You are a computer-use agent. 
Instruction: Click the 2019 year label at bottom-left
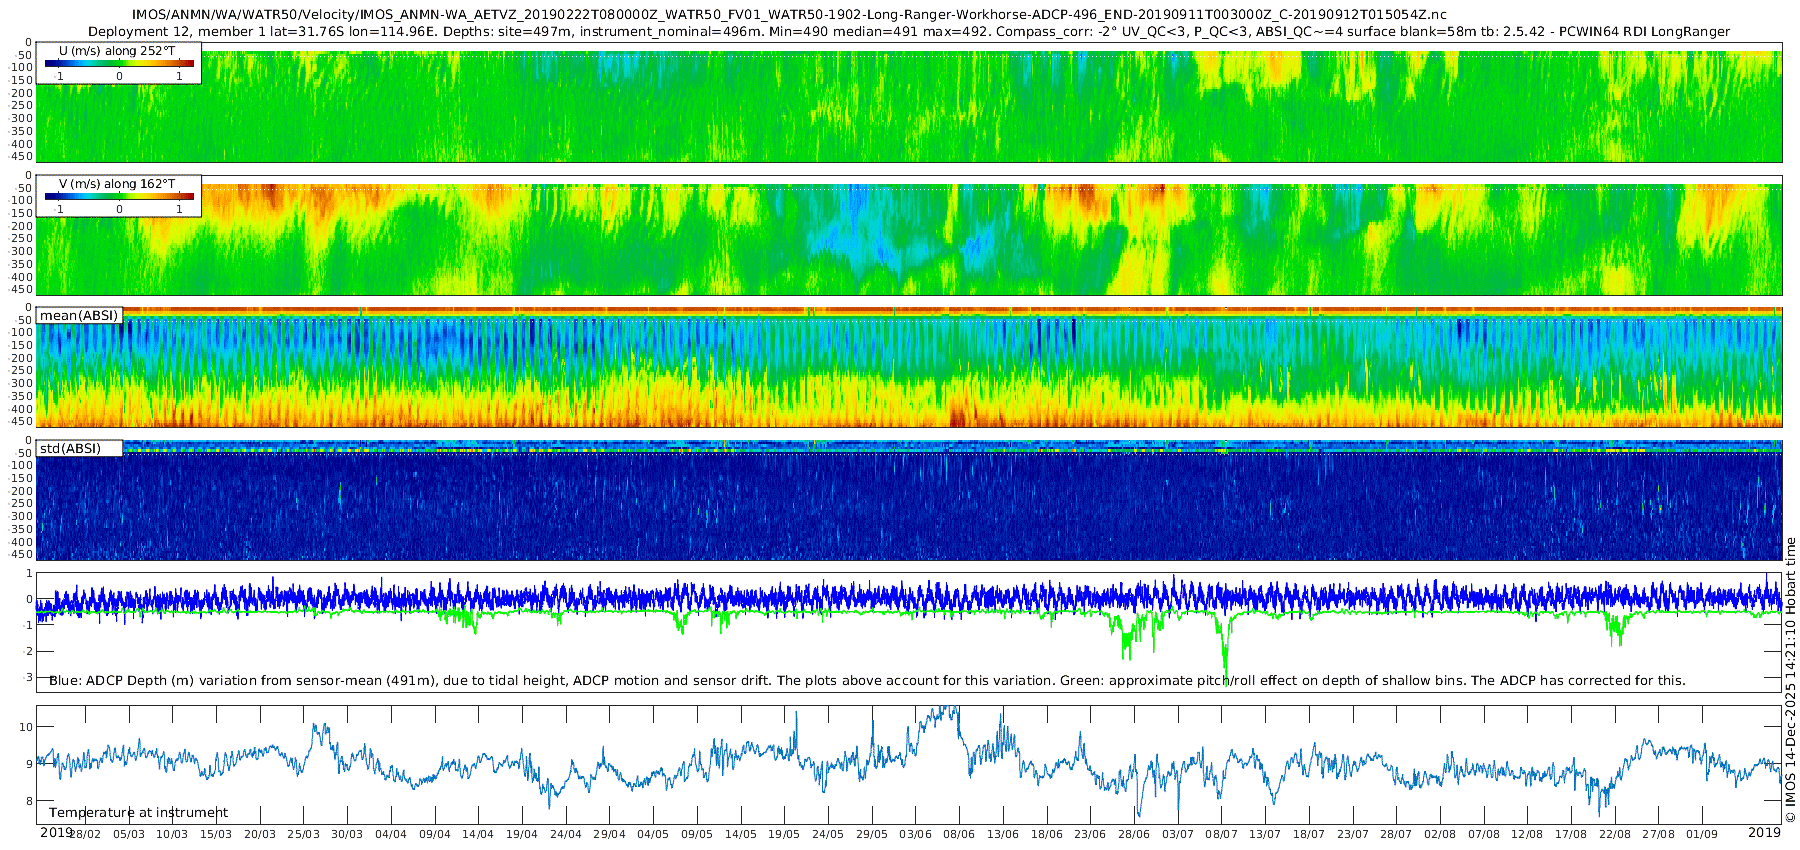coord(56,833)
